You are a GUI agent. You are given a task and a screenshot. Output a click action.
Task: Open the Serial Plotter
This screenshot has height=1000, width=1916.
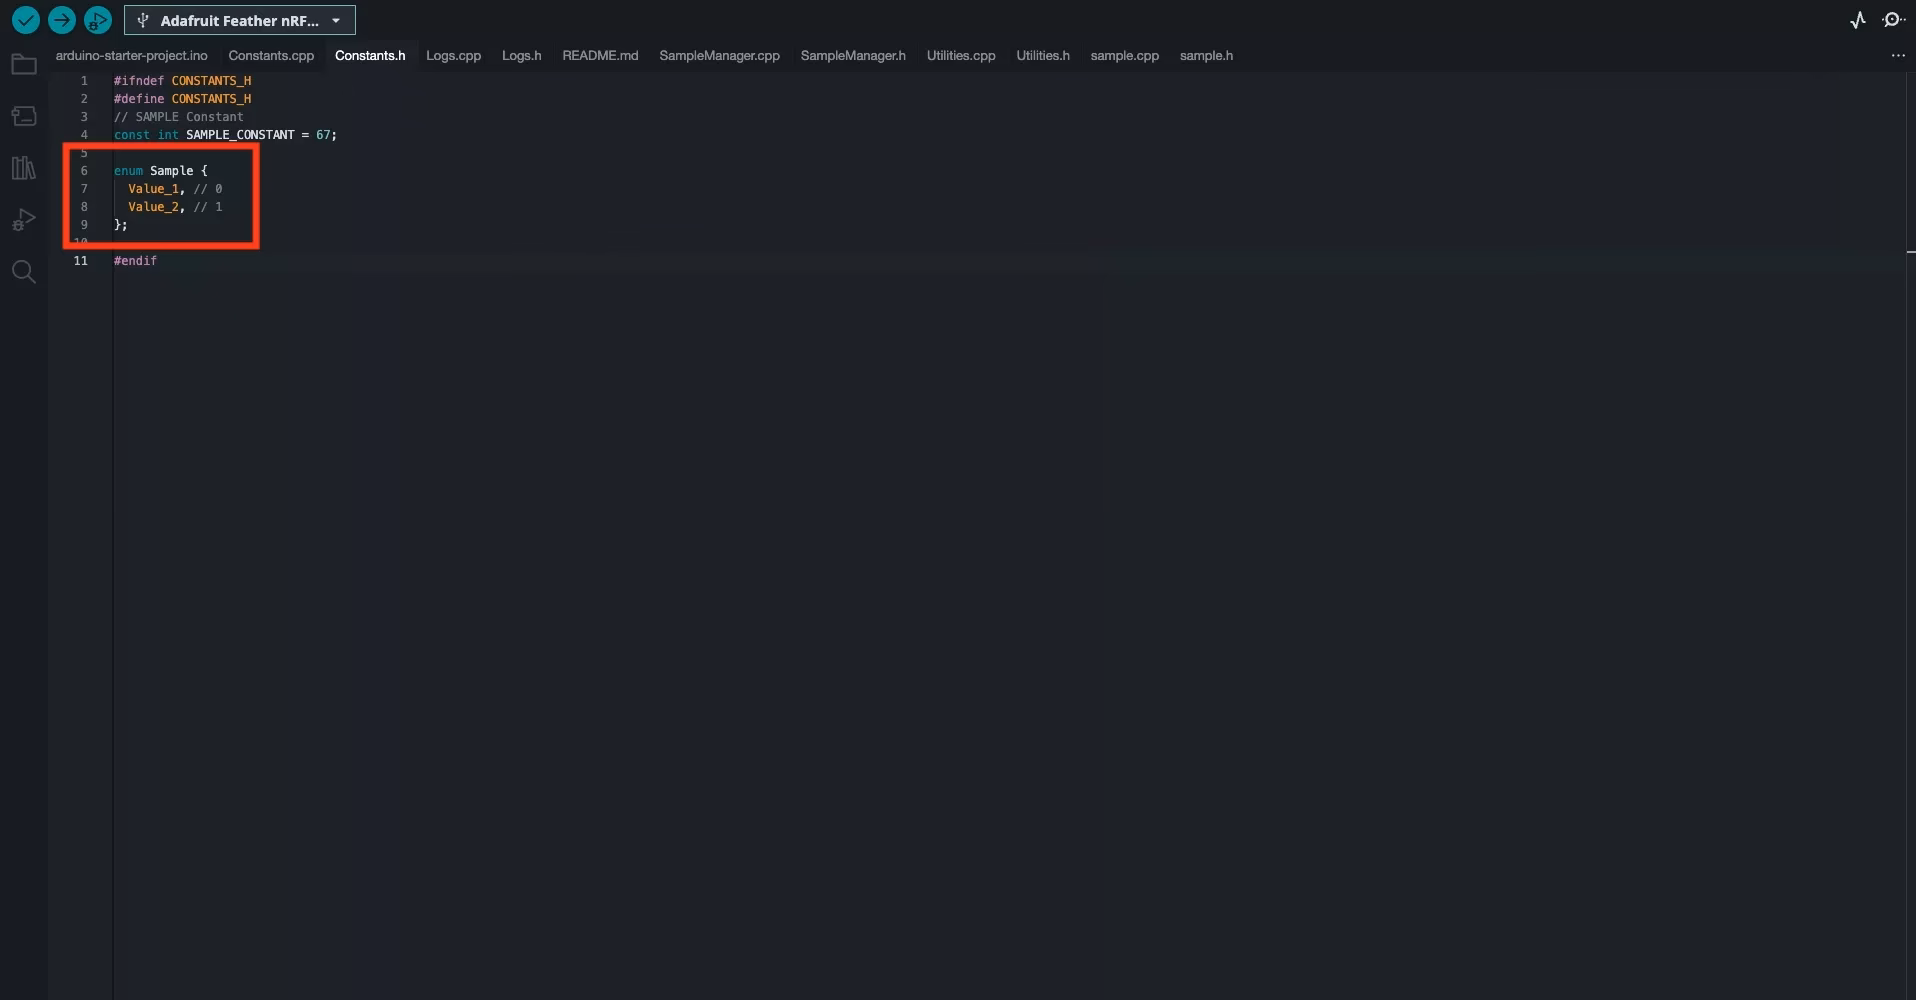tap(1856, 19)
